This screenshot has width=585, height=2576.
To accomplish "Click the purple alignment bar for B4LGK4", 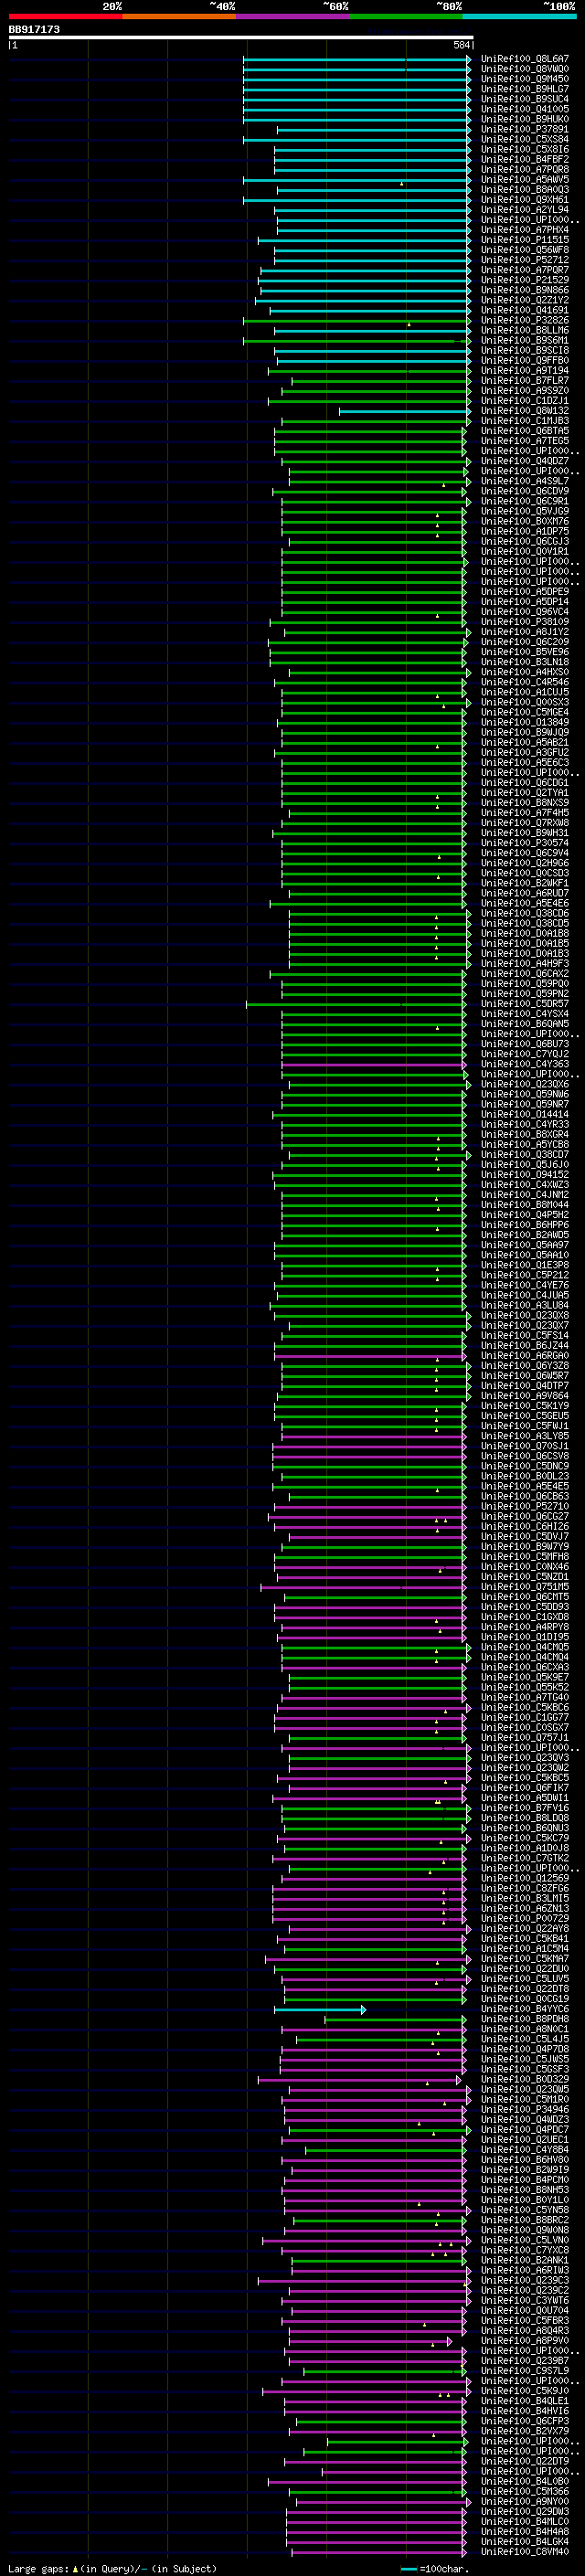I will pos(376,2542).
